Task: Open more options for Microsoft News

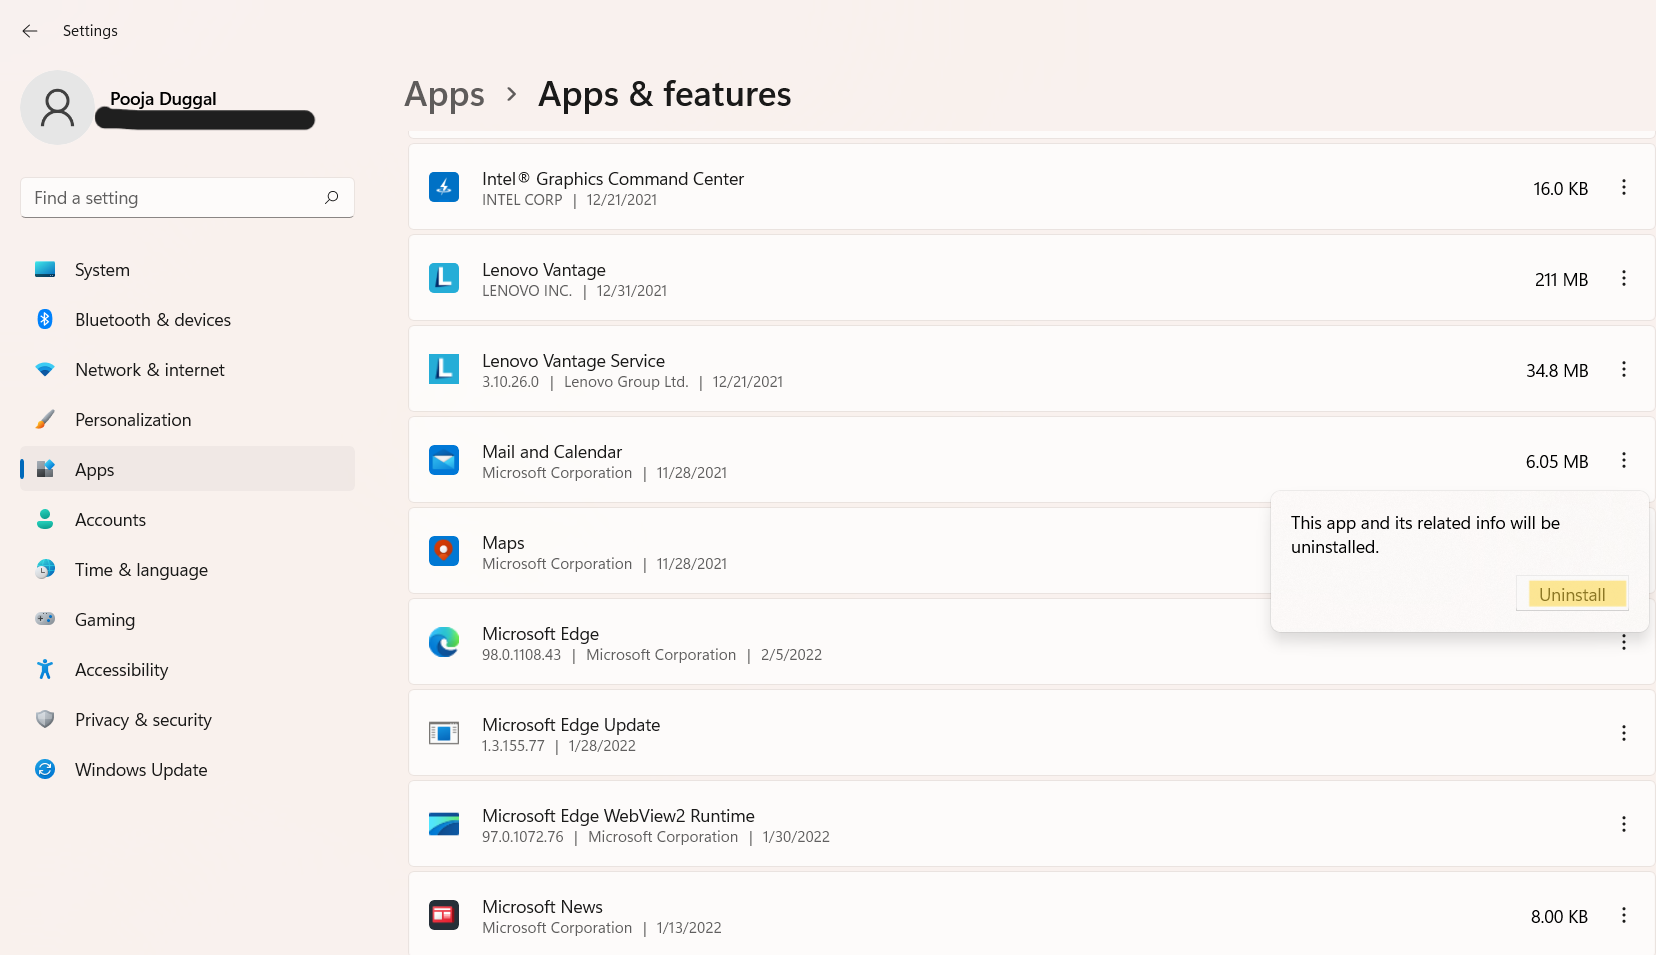Action: point(1624,915)
